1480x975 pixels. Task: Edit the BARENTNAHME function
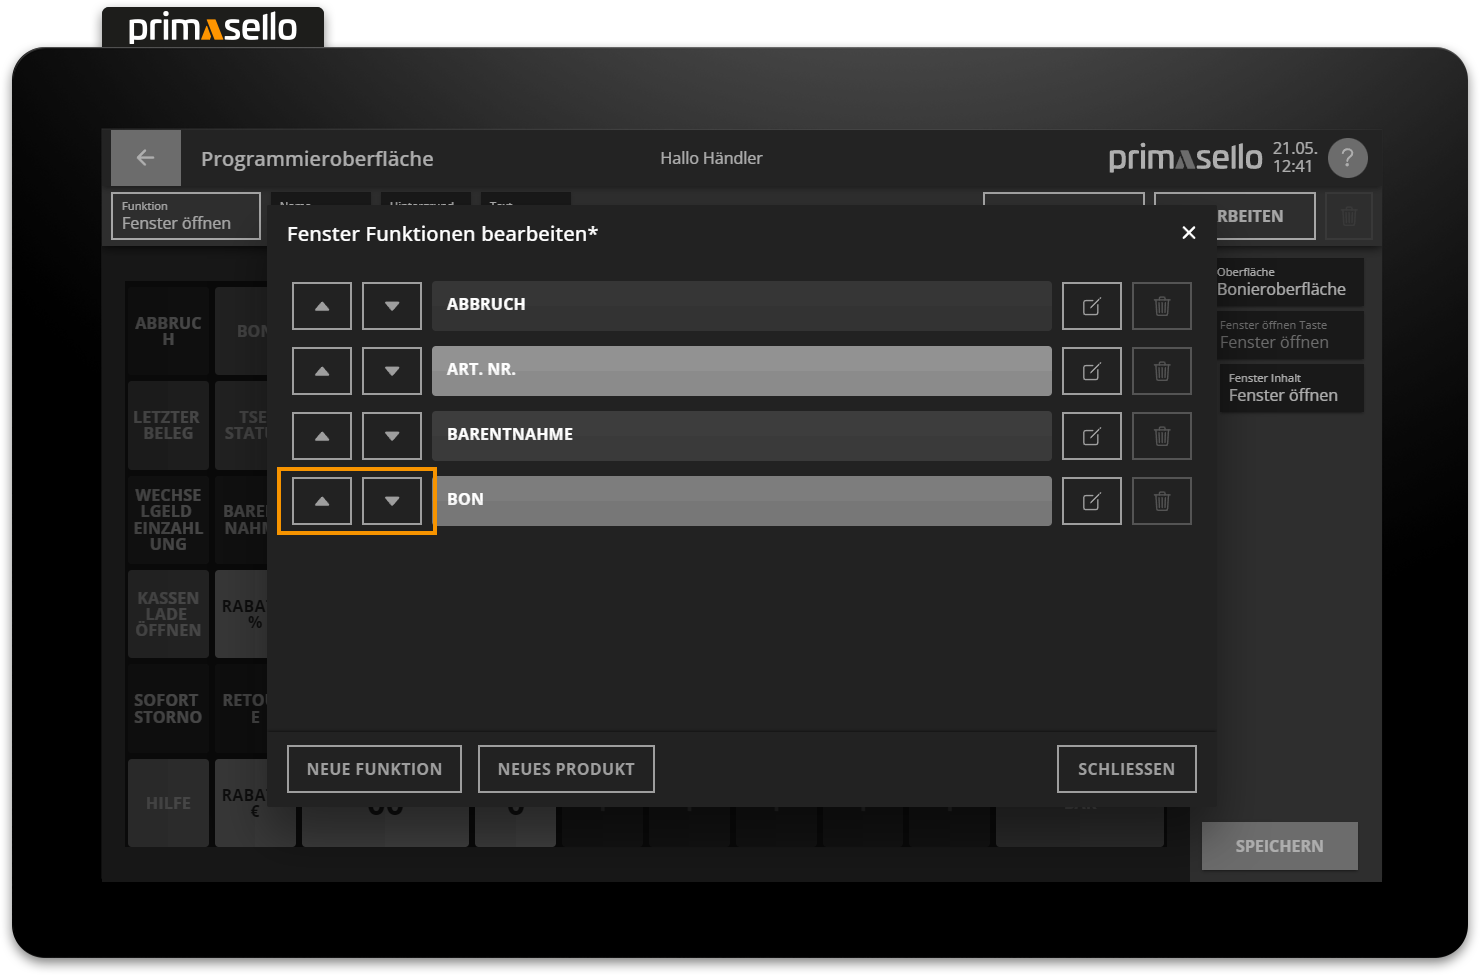point(1091,435)
